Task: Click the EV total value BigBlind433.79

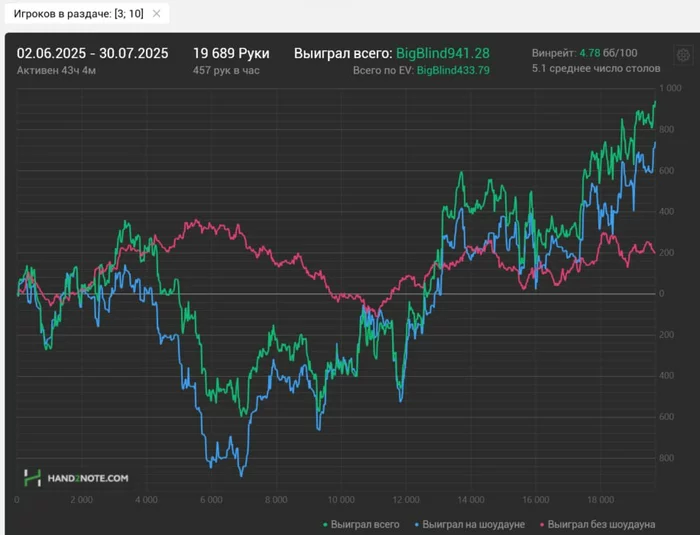Action: pyautogui.click(x=453, y=71)
